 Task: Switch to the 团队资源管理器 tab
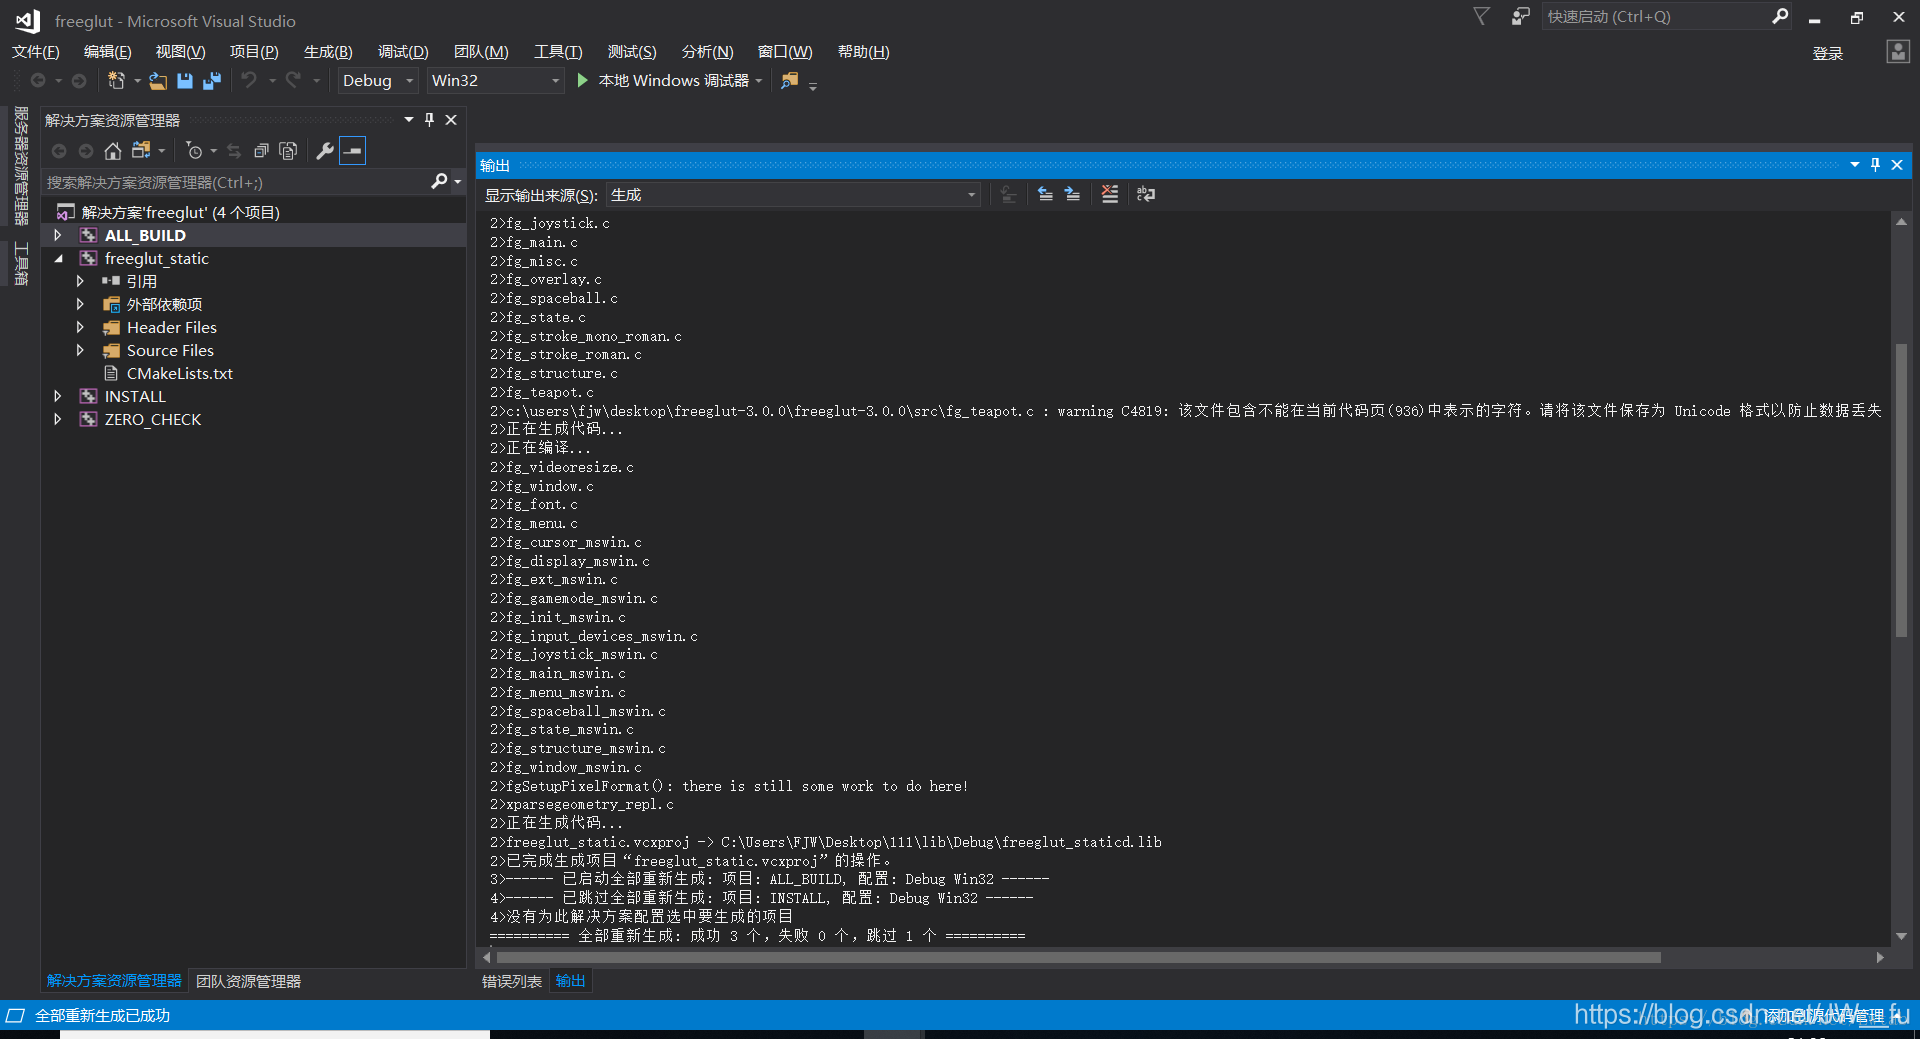tap(248, 981)
